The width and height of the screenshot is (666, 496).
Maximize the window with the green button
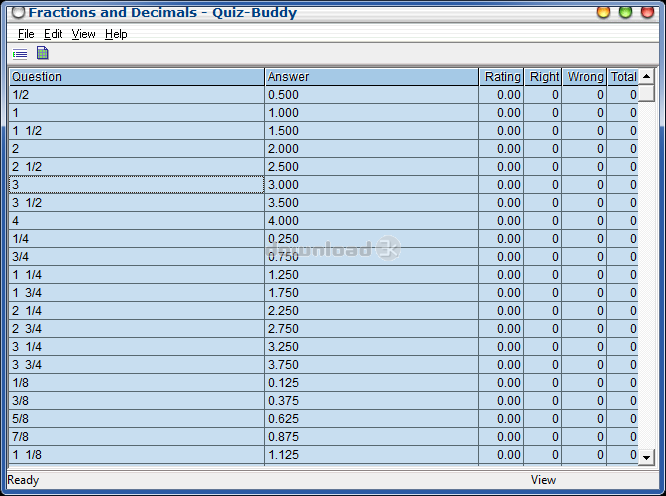pos(625,12)
